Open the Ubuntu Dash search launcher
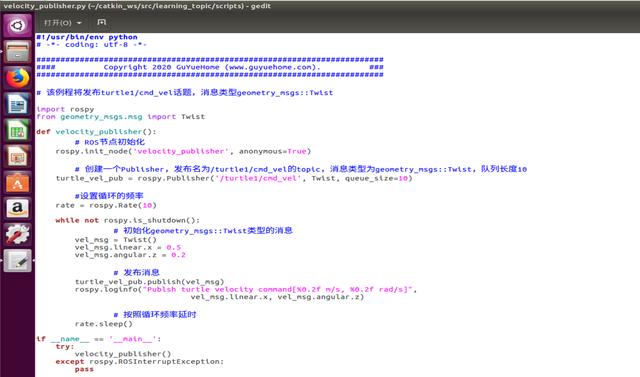 click(17, 25)
